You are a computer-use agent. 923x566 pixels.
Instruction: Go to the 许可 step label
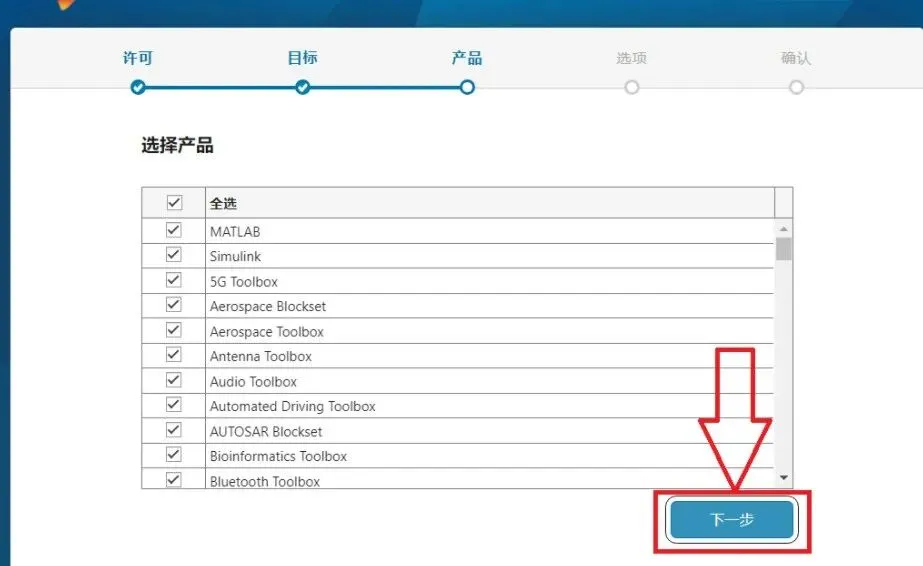pos(138,58)
